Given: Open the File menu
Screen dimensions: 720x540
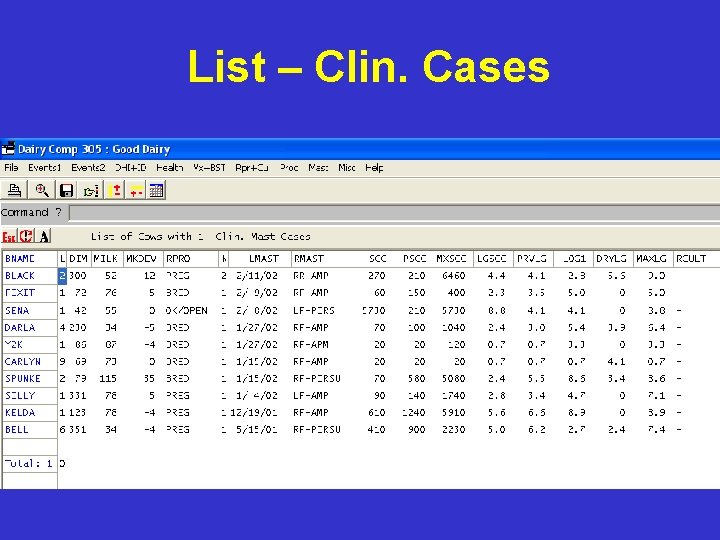Looking at the screenshot, I should [x=11, y=168].
